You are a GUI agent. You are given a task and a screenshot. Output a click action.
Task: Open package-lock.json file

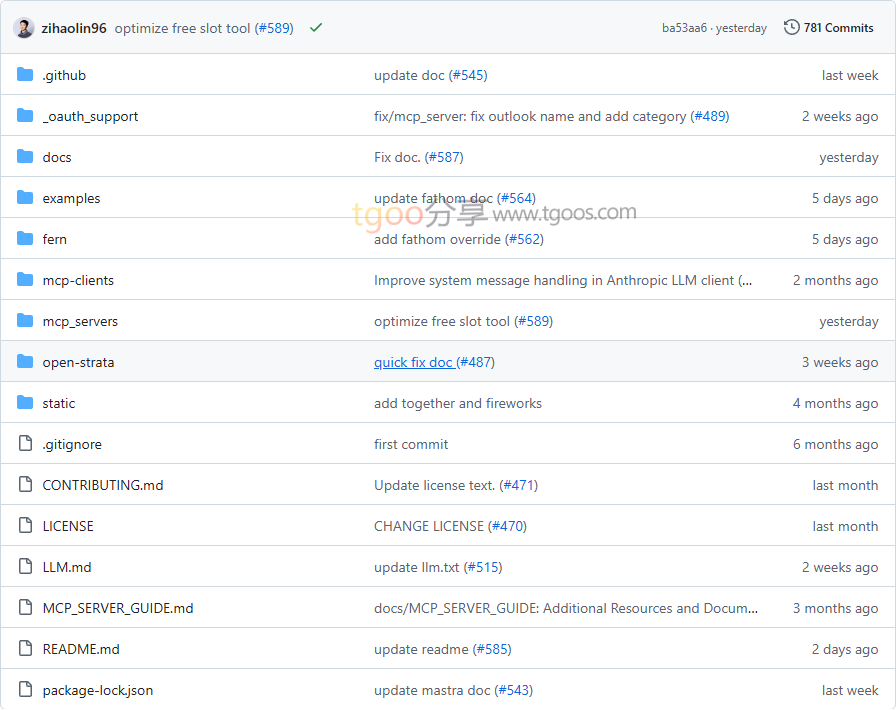point(98,690)
